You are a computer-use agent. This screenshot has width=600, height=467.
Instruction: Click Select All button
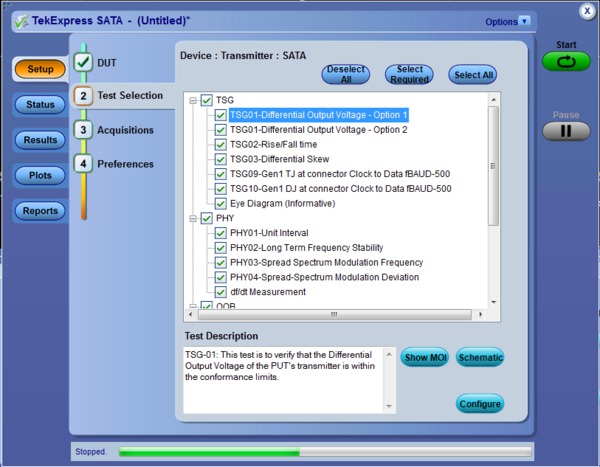coord(473,75)
